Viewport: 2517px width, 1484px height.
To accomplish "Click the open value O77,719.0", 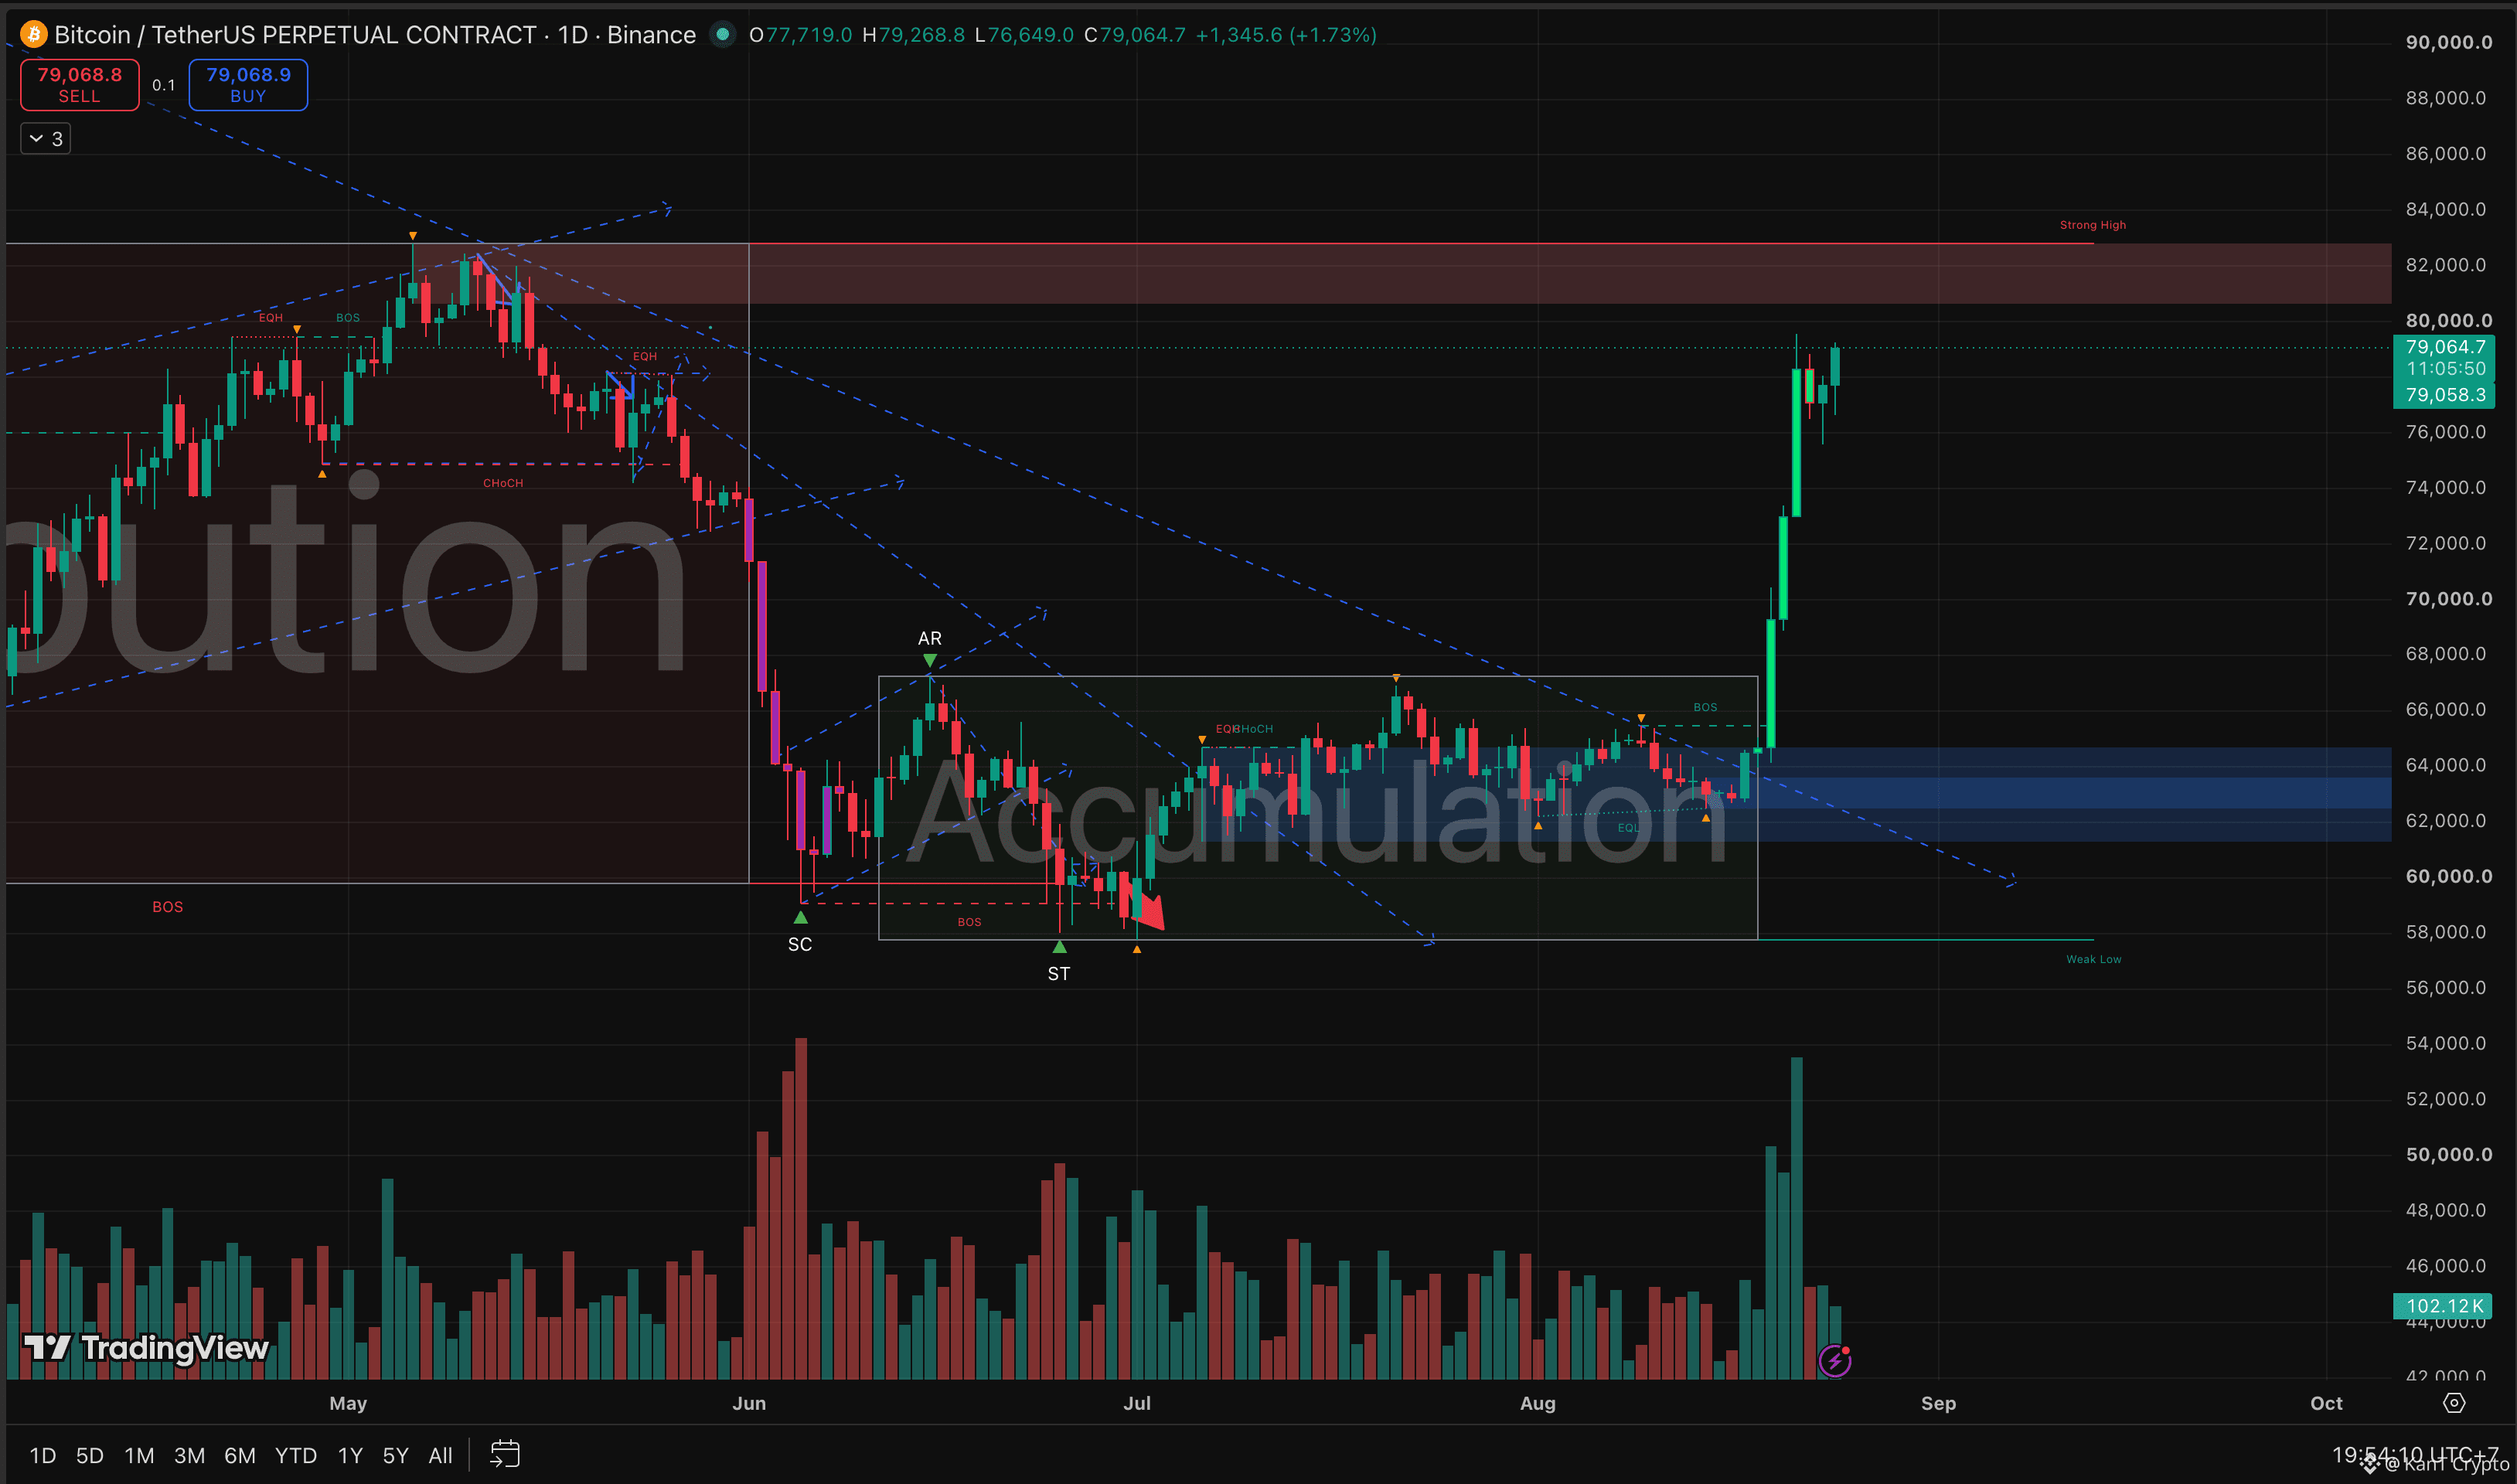I will (801, 35).
